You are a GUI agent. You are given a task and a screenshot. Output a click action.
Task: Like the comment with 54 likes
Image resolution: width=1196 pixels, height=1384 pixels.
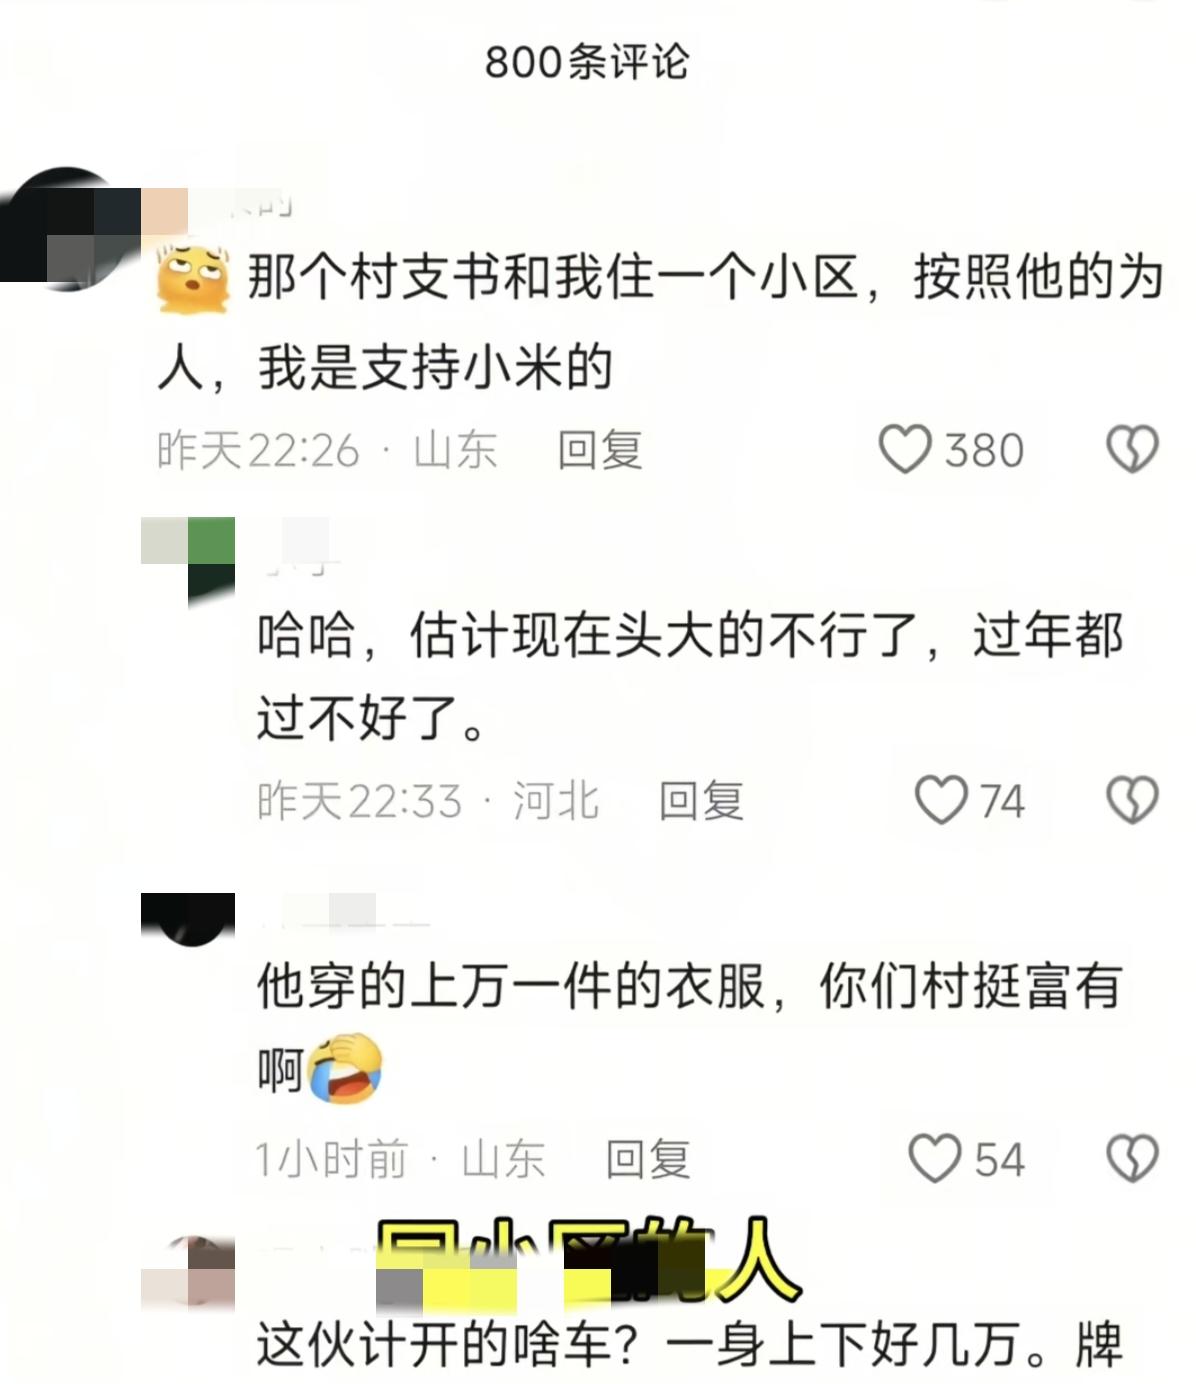(x=934, y=1158)
